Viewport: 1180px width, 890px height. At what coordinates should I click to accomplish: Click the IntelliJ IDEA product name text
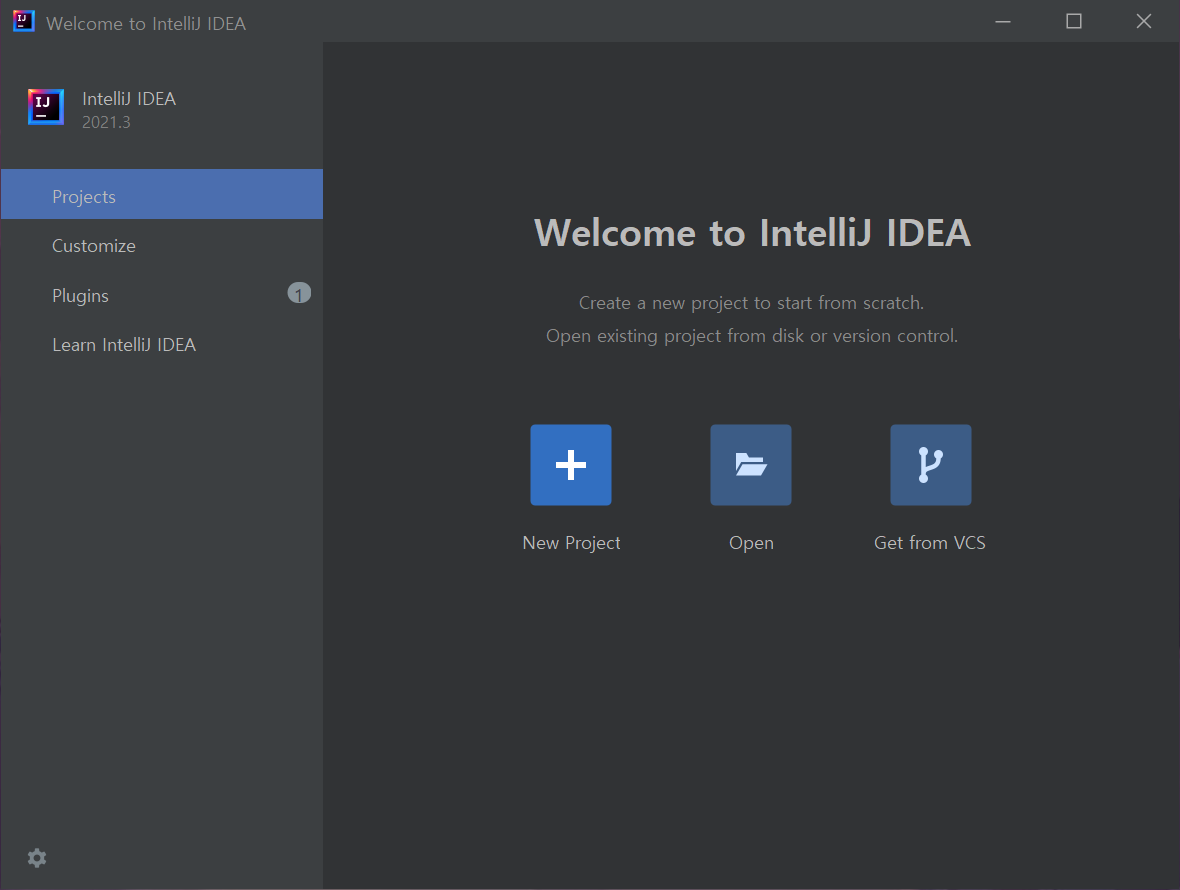pos(129,99)
